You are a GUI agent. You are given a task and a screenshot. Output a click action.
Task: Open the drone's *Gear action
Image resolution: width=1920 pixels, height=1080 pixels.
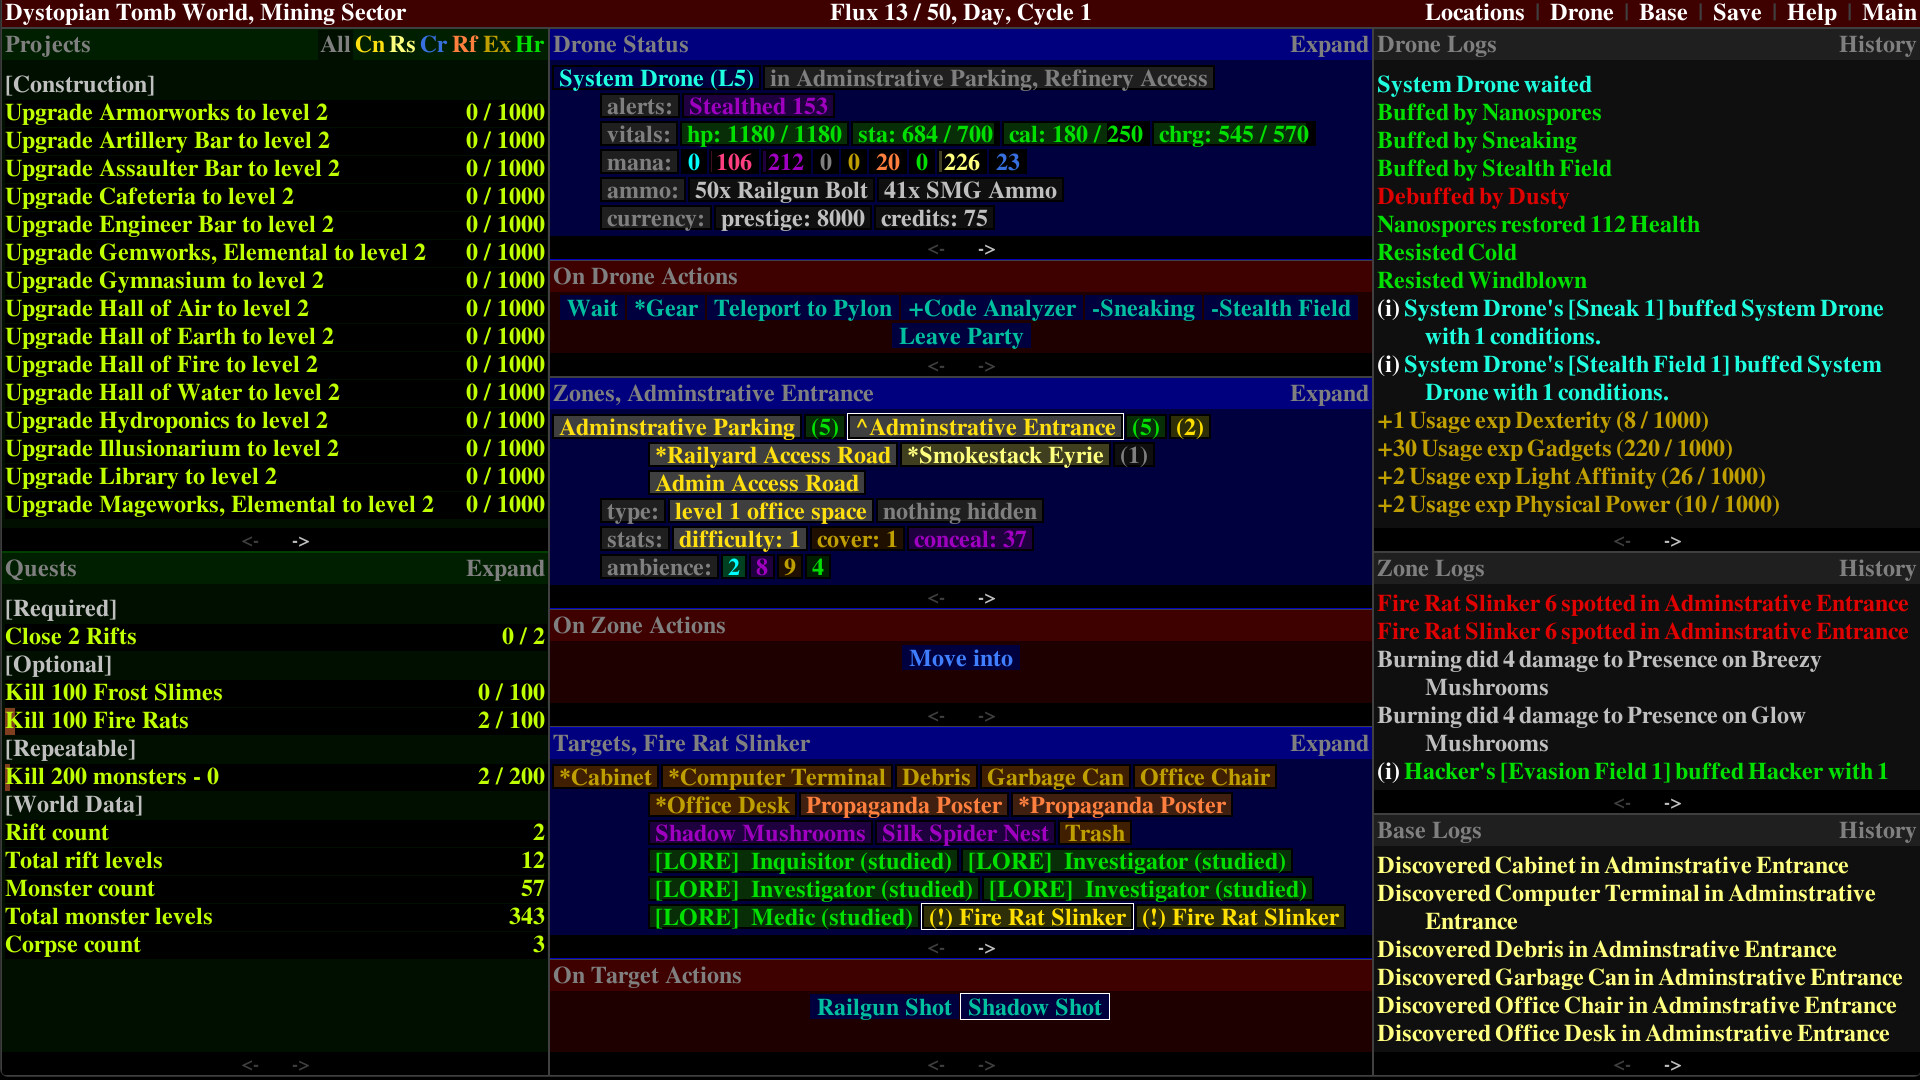(666, 309)
